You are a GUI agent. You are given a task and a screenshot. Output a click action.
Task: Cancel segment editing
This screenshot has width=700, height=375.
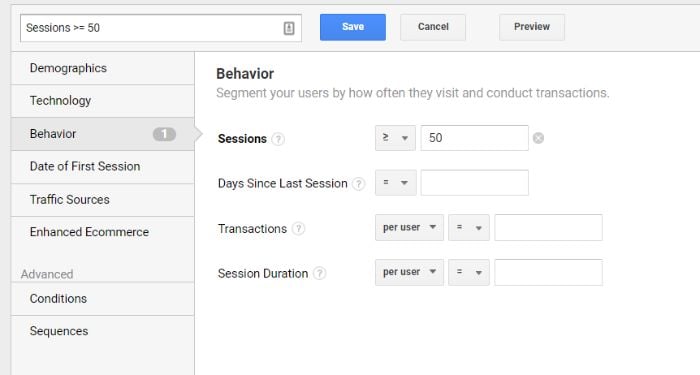433,27
